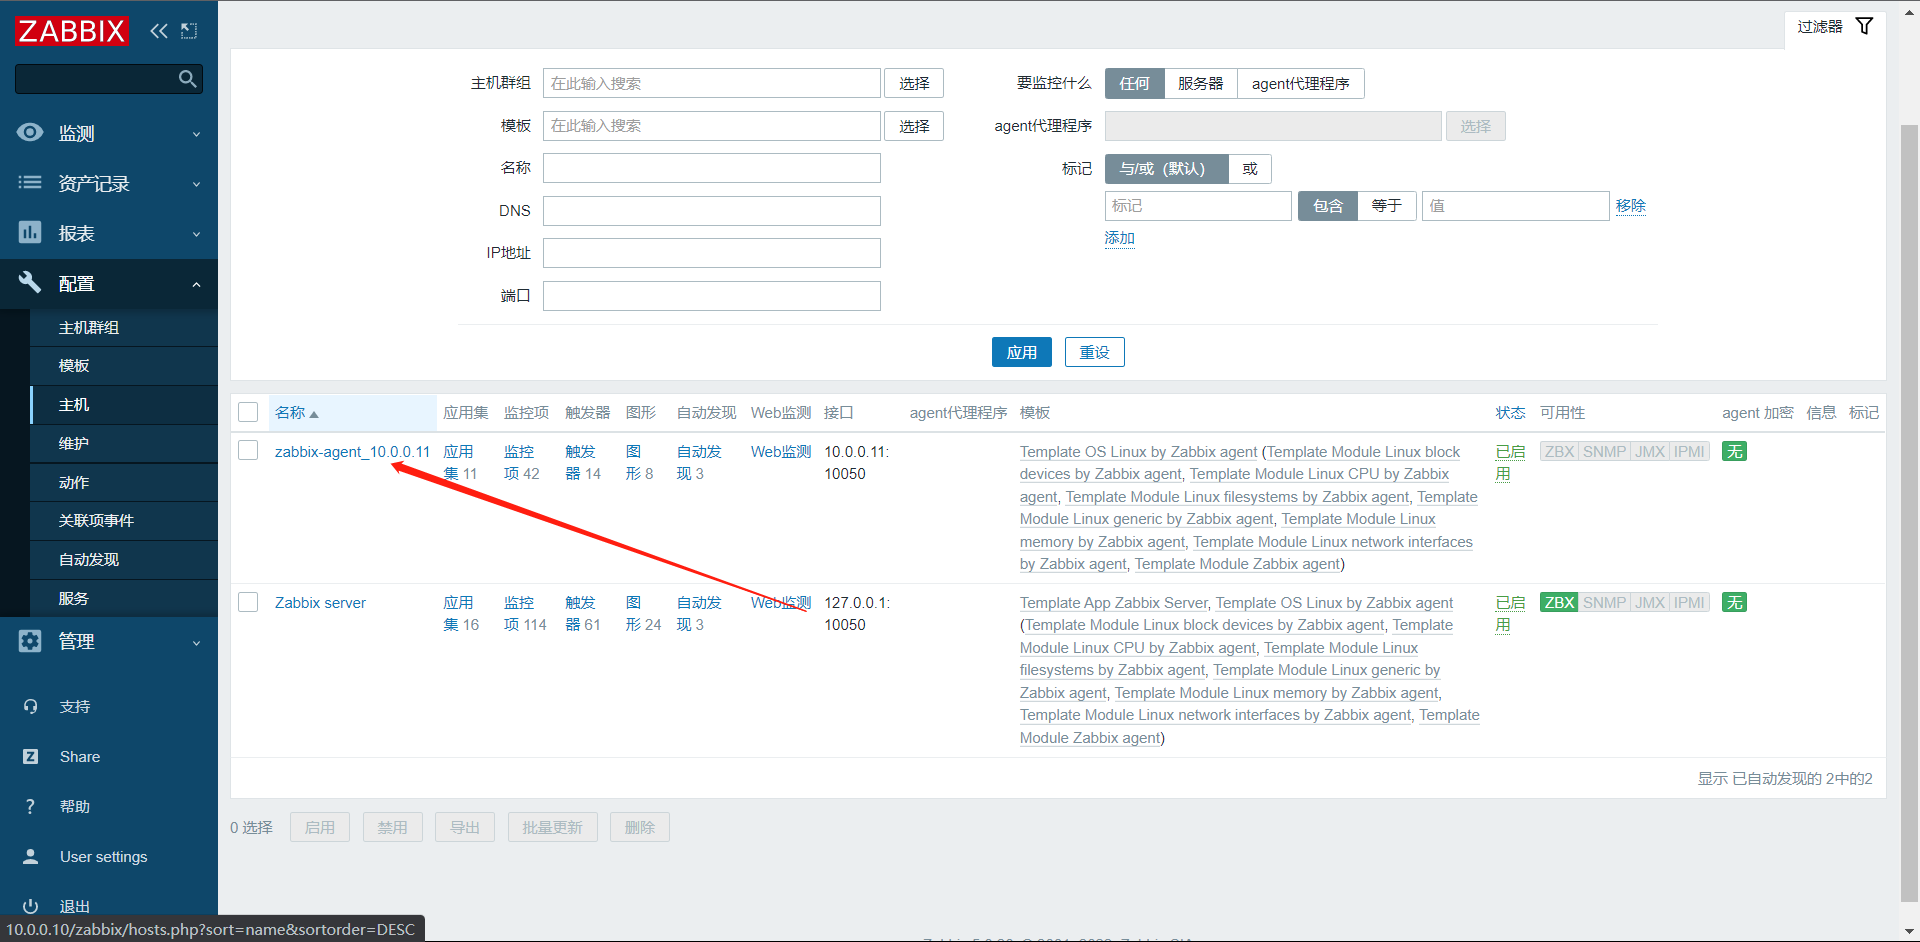Select checkbox for zabbix-agent_10.0.0.11

248,451
